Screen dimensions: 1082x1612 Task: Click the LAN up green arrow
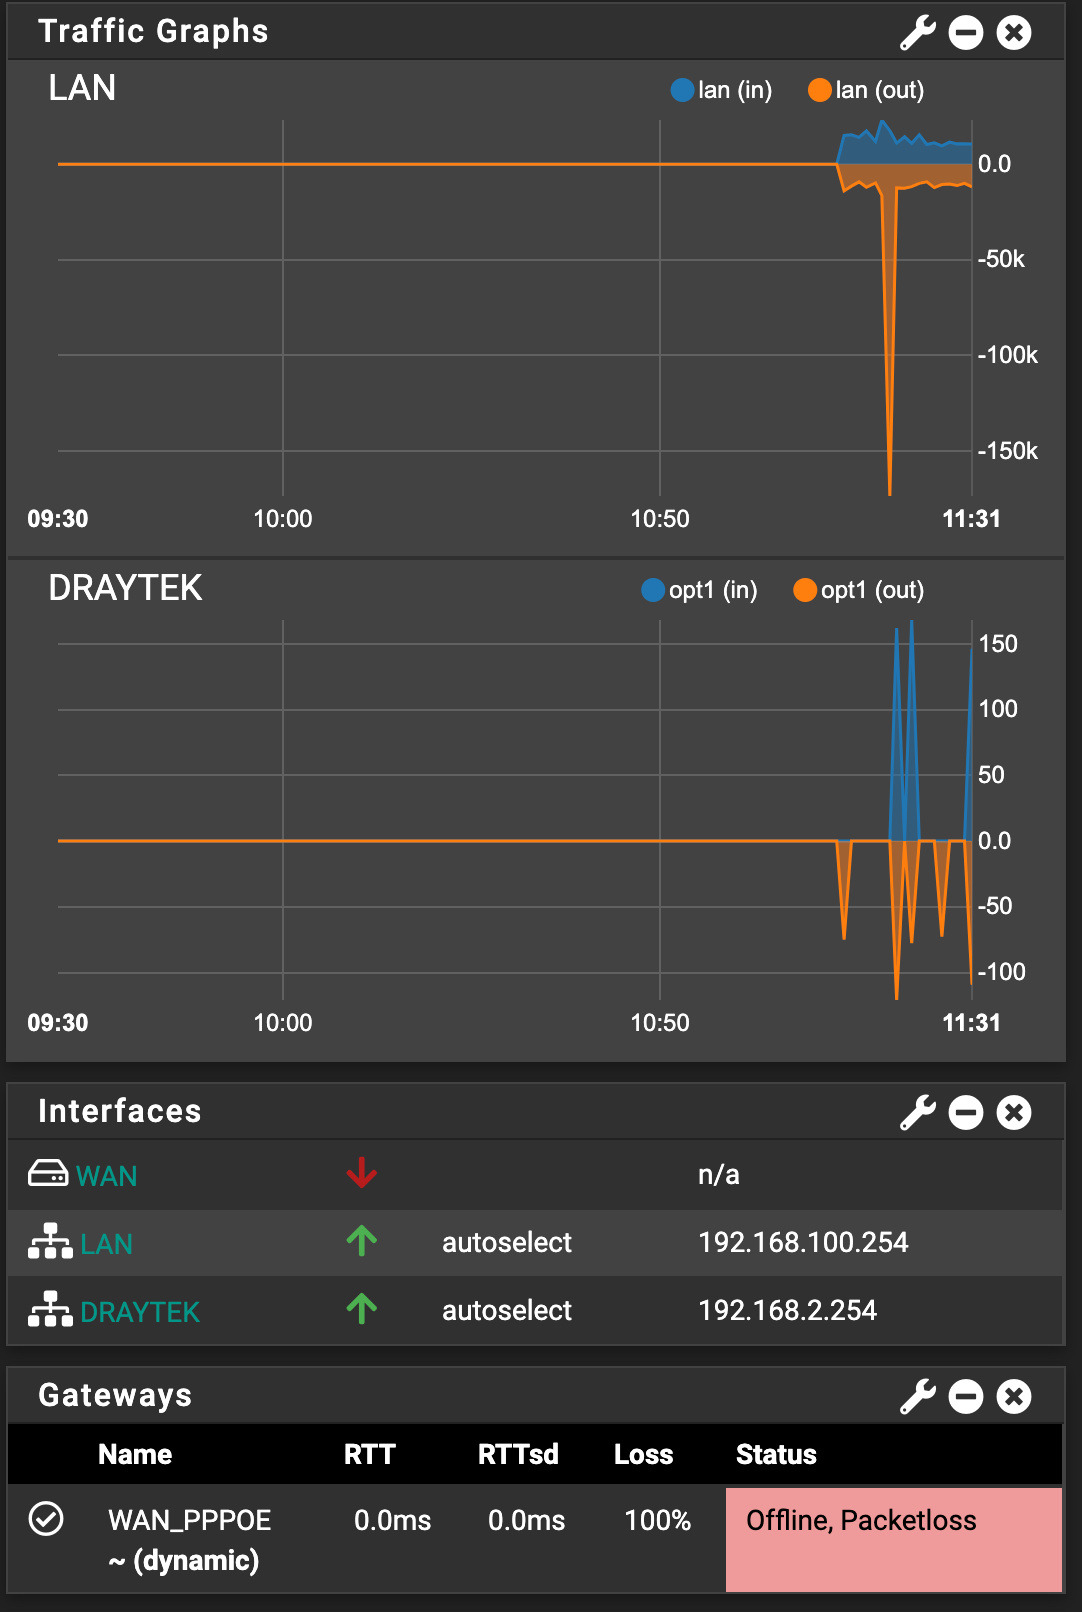point(361,1241)
